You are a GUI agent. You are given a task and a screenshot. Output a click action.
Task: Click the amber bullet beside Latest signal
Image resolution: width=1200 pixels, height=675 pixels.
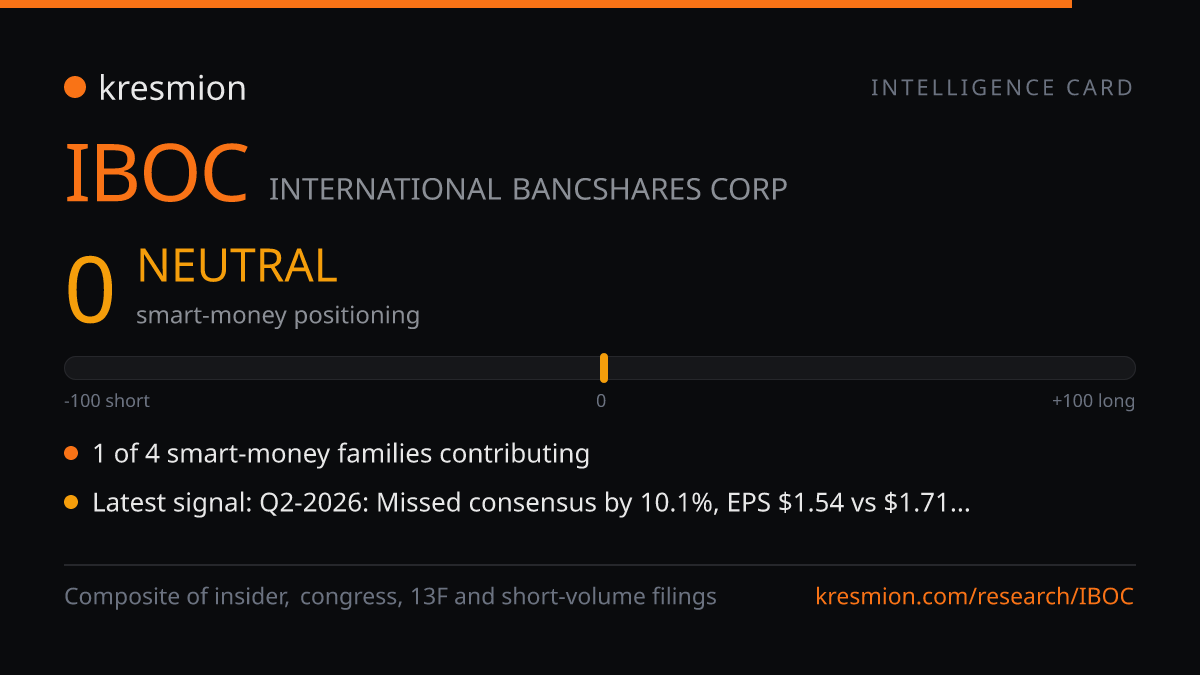click(71, 503)
